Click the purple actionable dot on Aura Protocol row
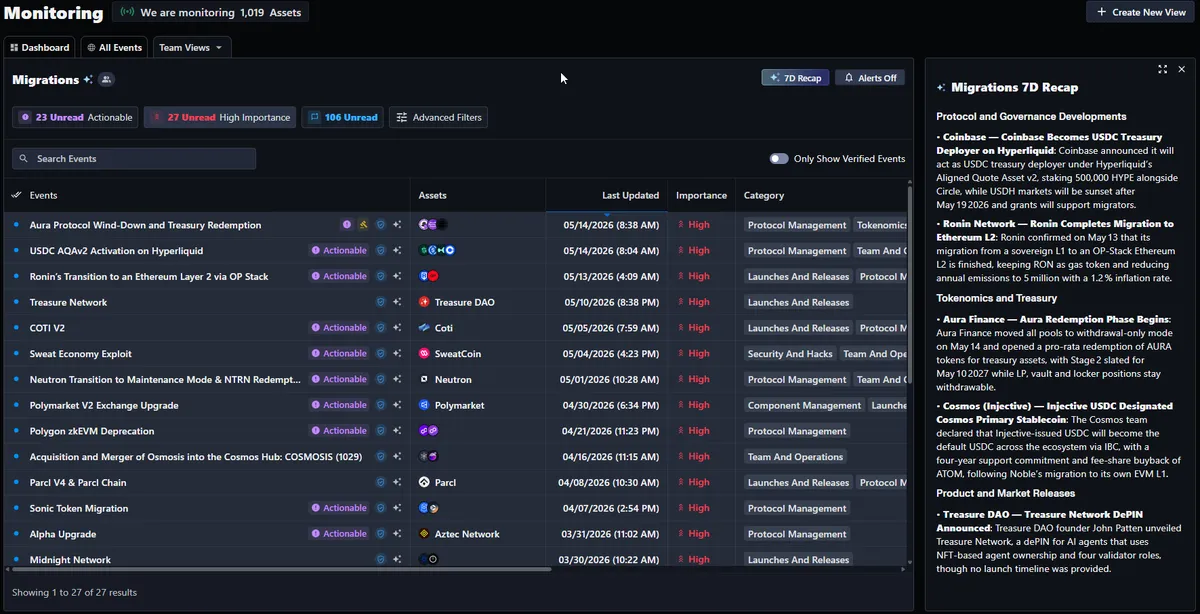Viewport: 1200px width, 614px height. pos(347,225)
